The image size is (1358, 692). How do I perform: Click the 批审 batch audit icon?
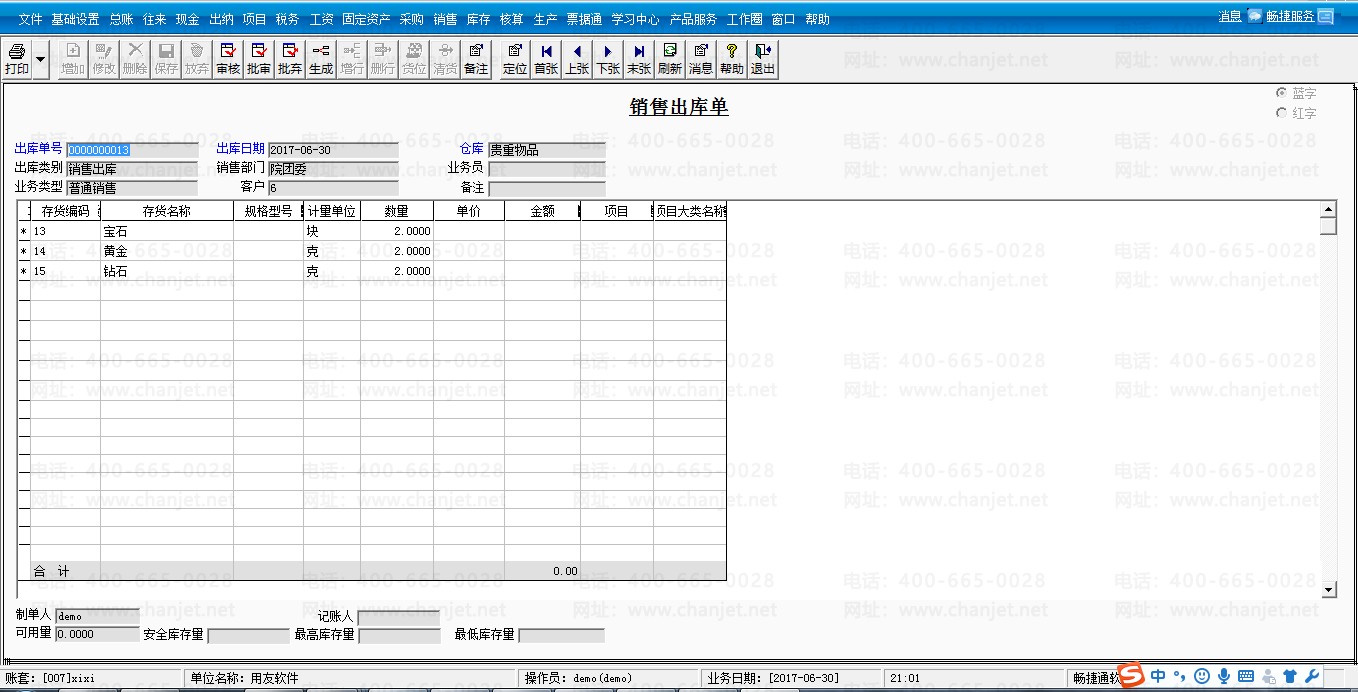click(259, 59)
